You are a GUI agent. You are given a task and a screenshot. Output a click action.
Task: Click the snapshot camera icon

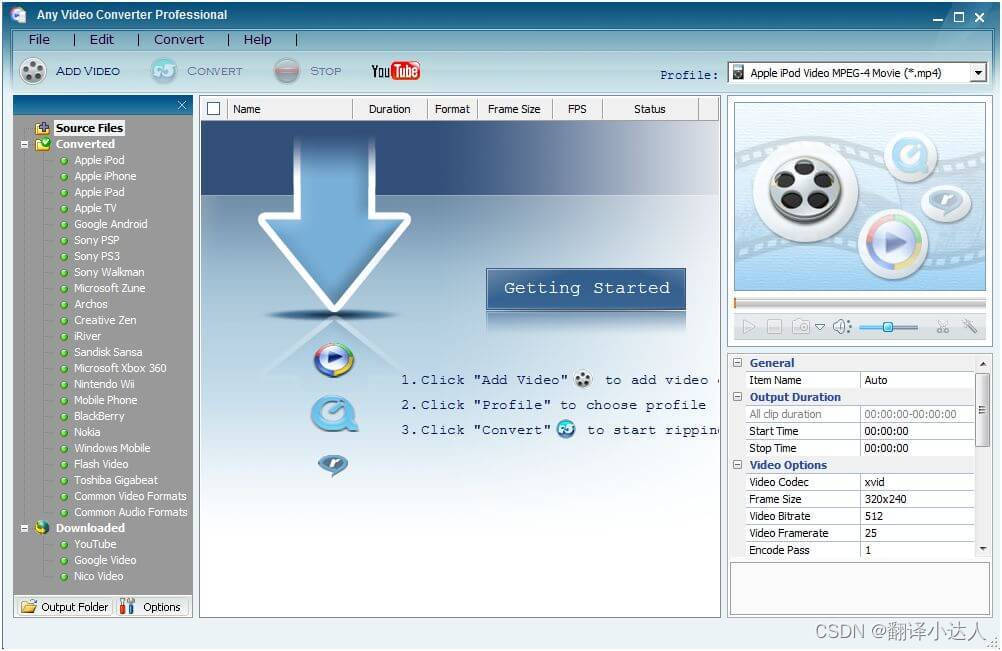pyautogui.click(x=800, y=327)
